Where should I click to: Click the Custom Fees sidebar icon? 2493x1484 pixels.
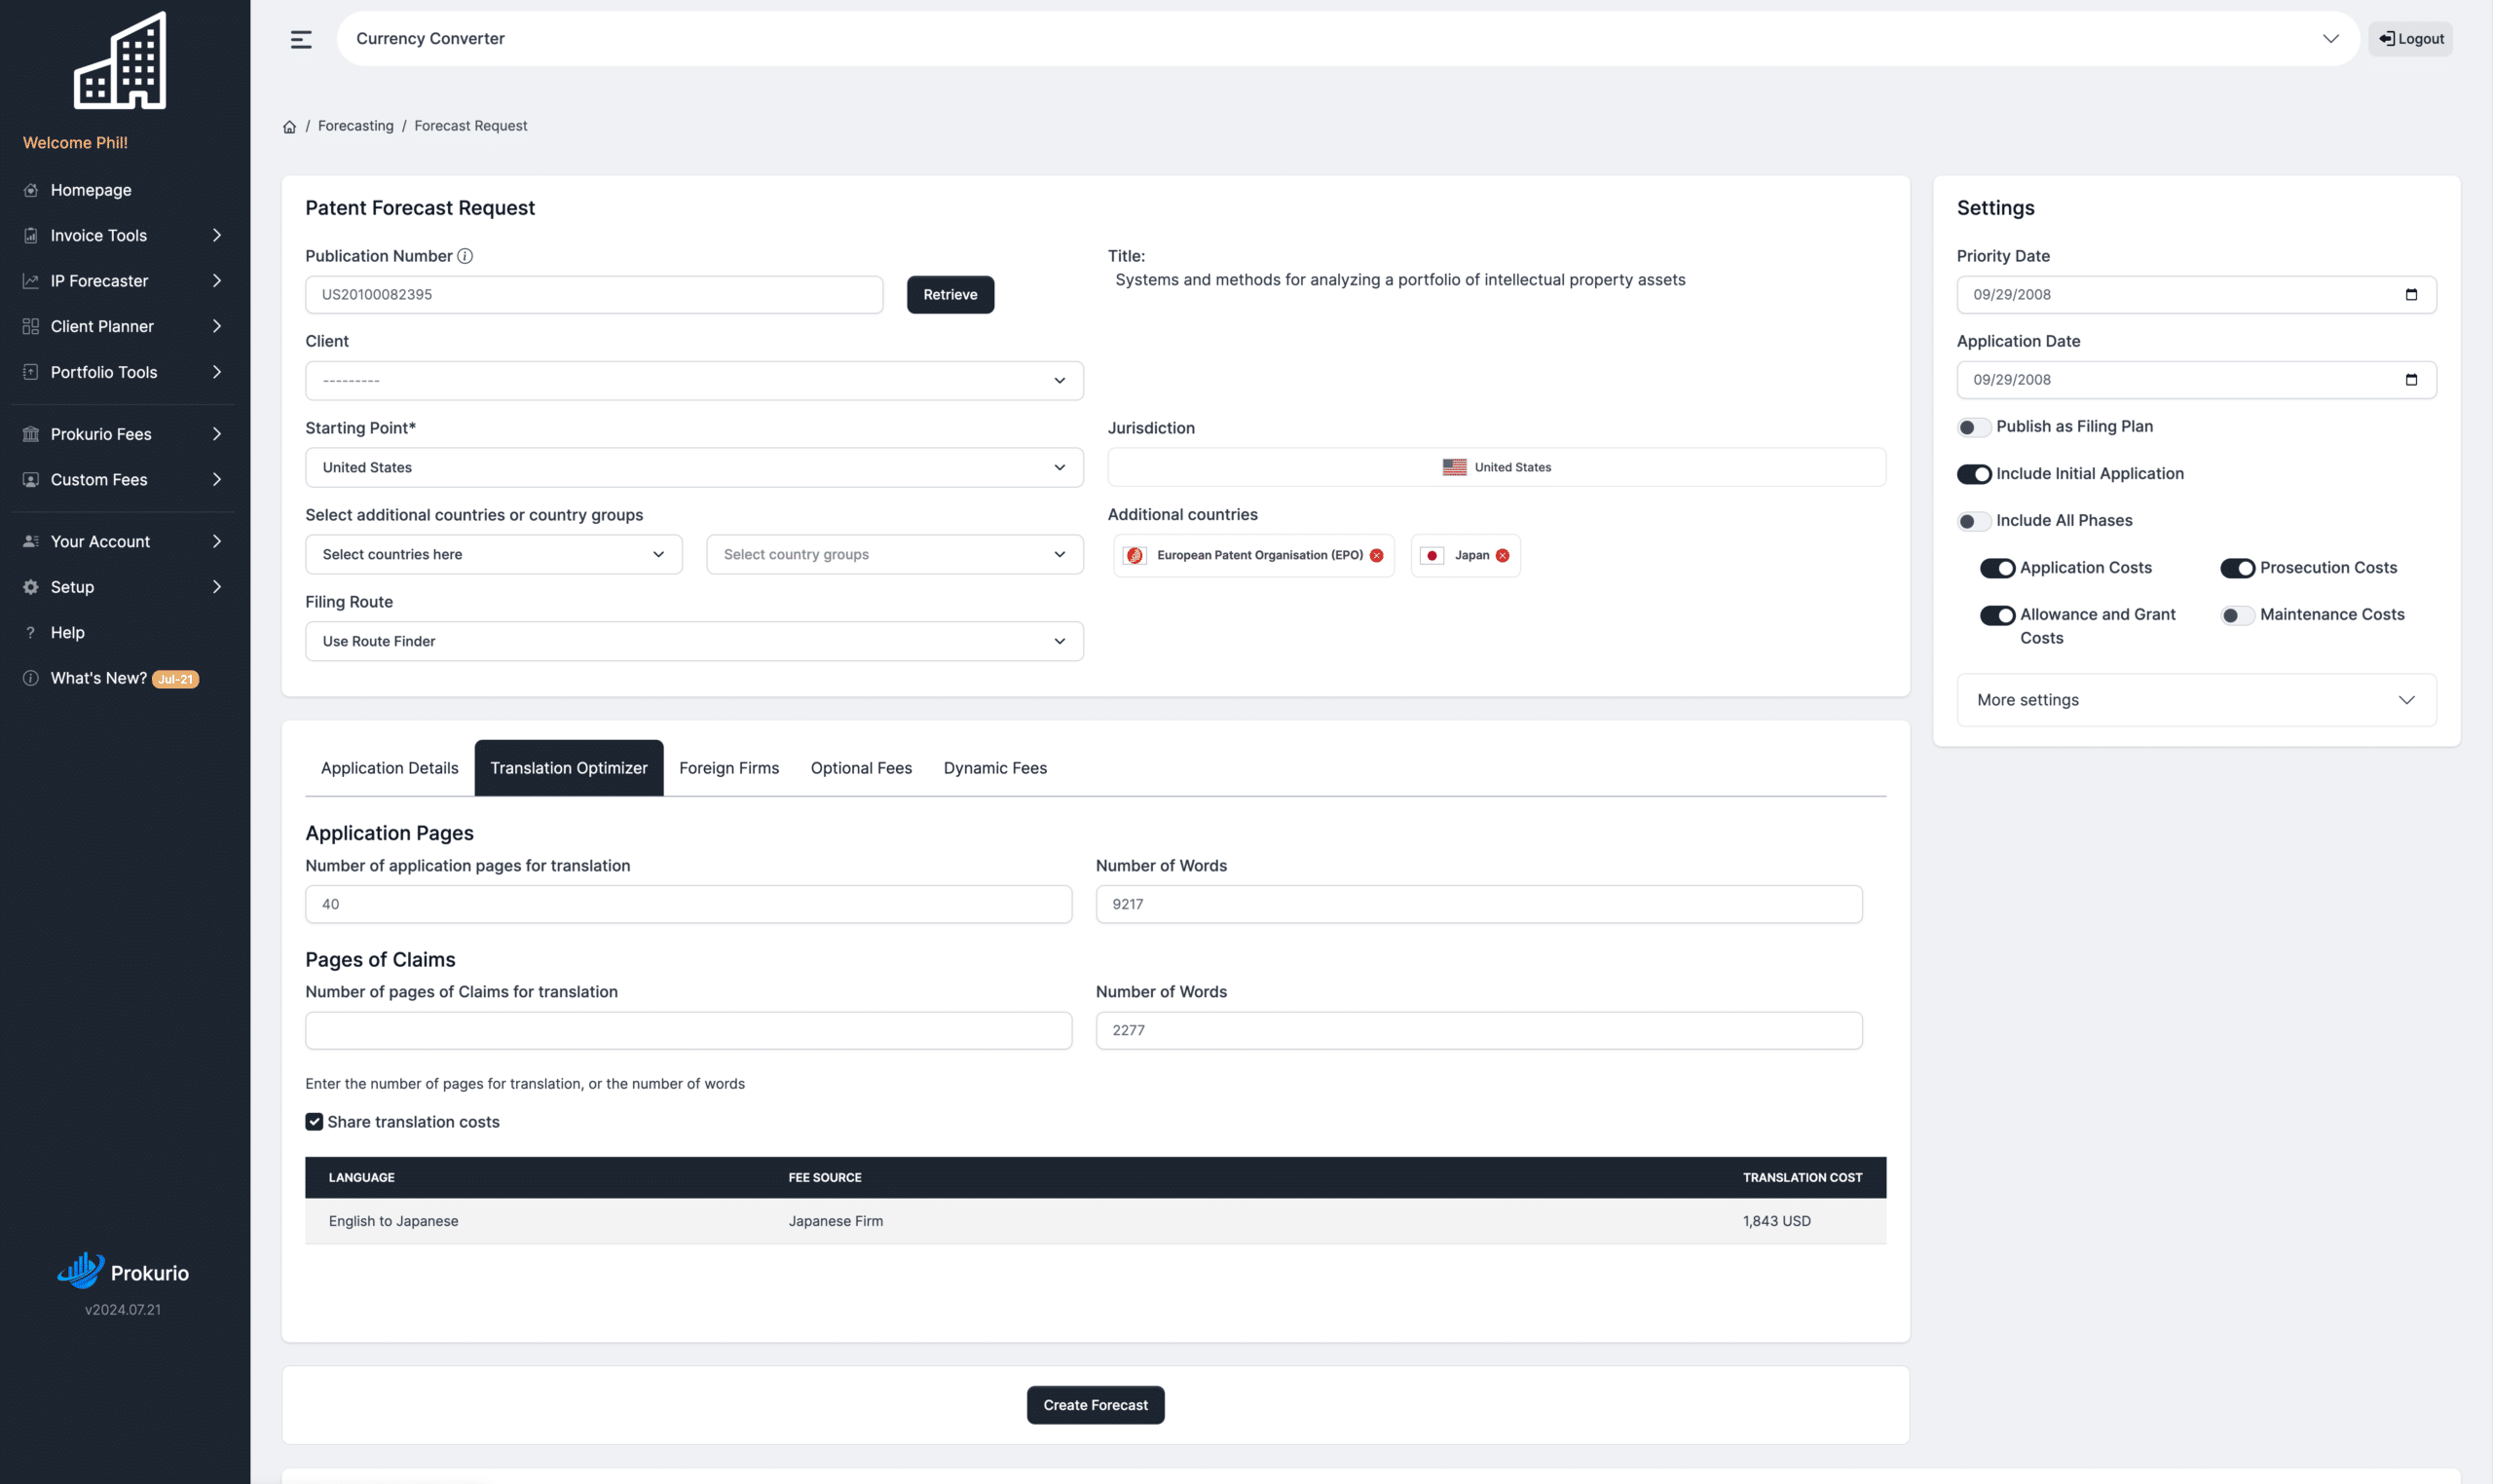pyautogui.click(x=31, y=480)
